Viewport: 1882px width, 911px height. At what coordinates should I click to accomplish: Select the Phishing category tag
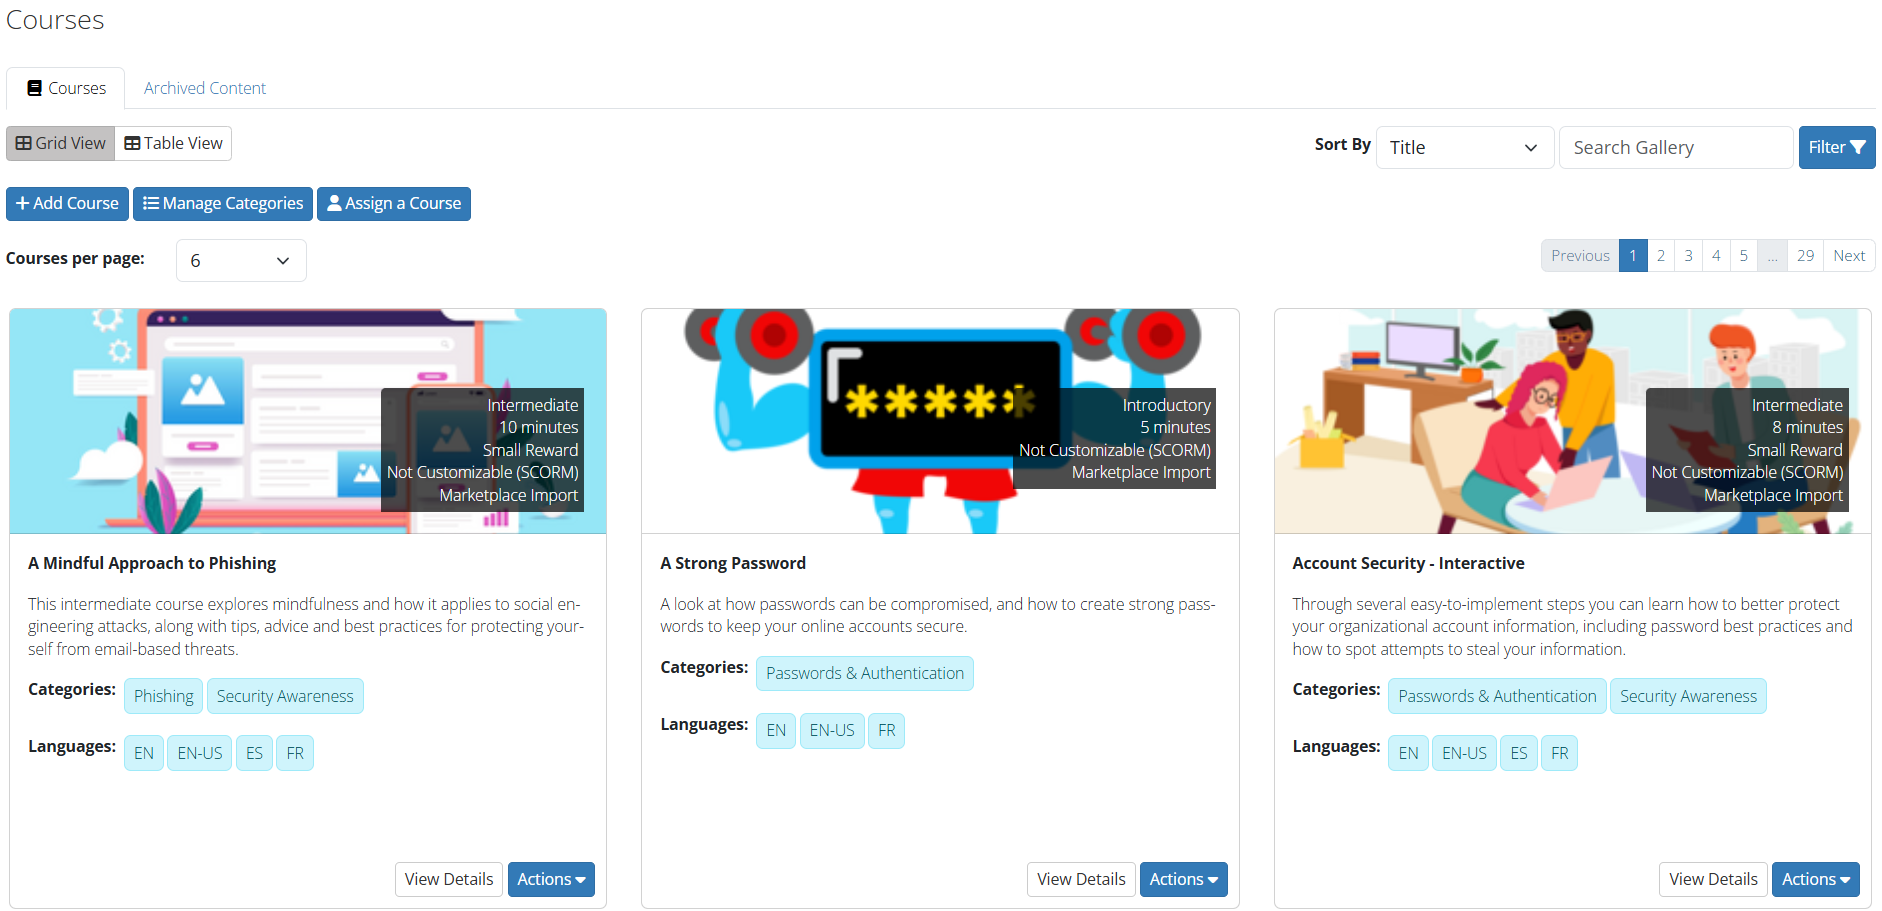pos(164,696)
